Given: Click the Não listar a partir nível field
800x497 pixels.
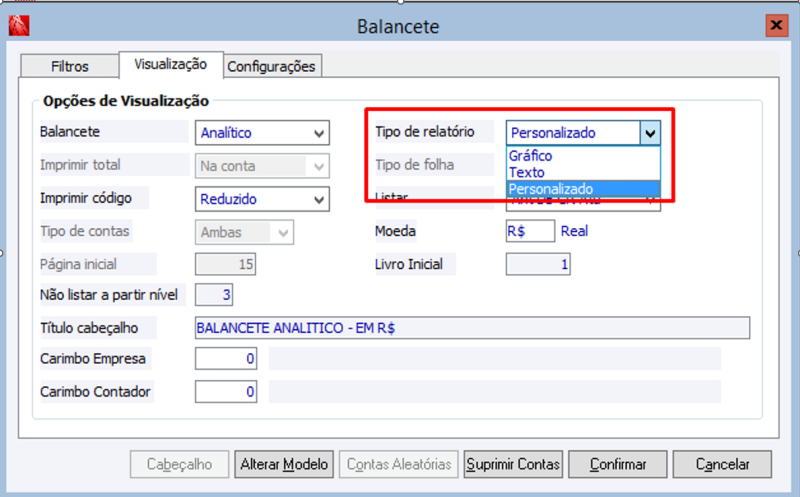Looking at the screenshot, I should 214,295.
